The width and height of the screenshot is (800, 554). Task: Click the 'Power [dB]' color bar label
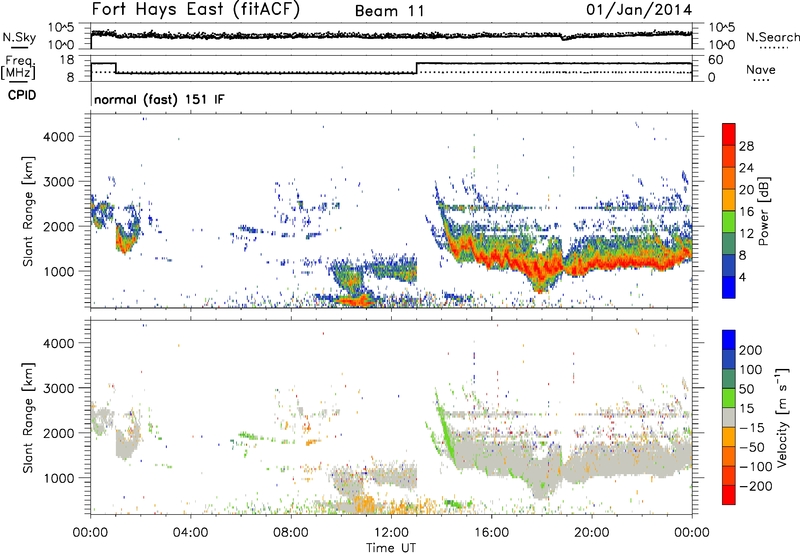(x=764, y=211)
